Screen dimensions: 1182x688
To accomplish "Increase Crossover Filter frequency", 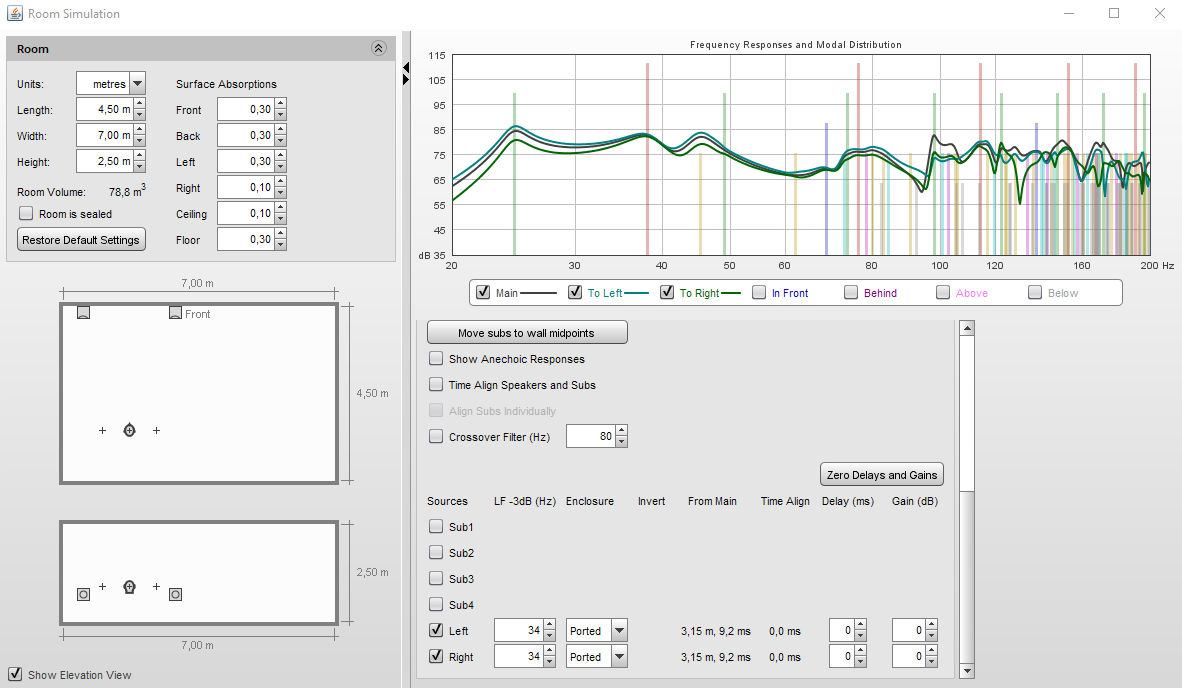I will tap(621, 431).
